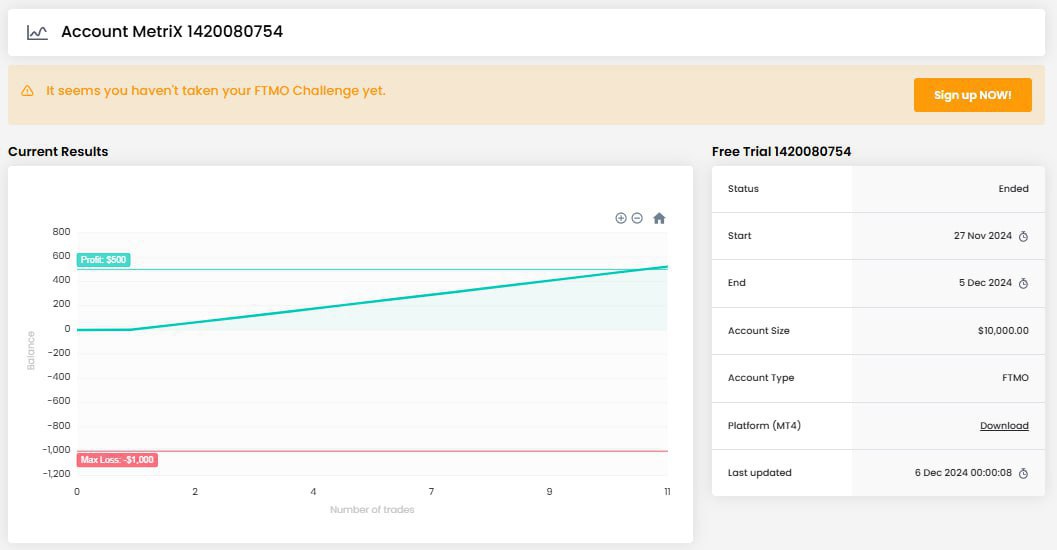Click the FTMO Challenge banner message
Screen dimensions: 1057x550
[x=215, y=91]
